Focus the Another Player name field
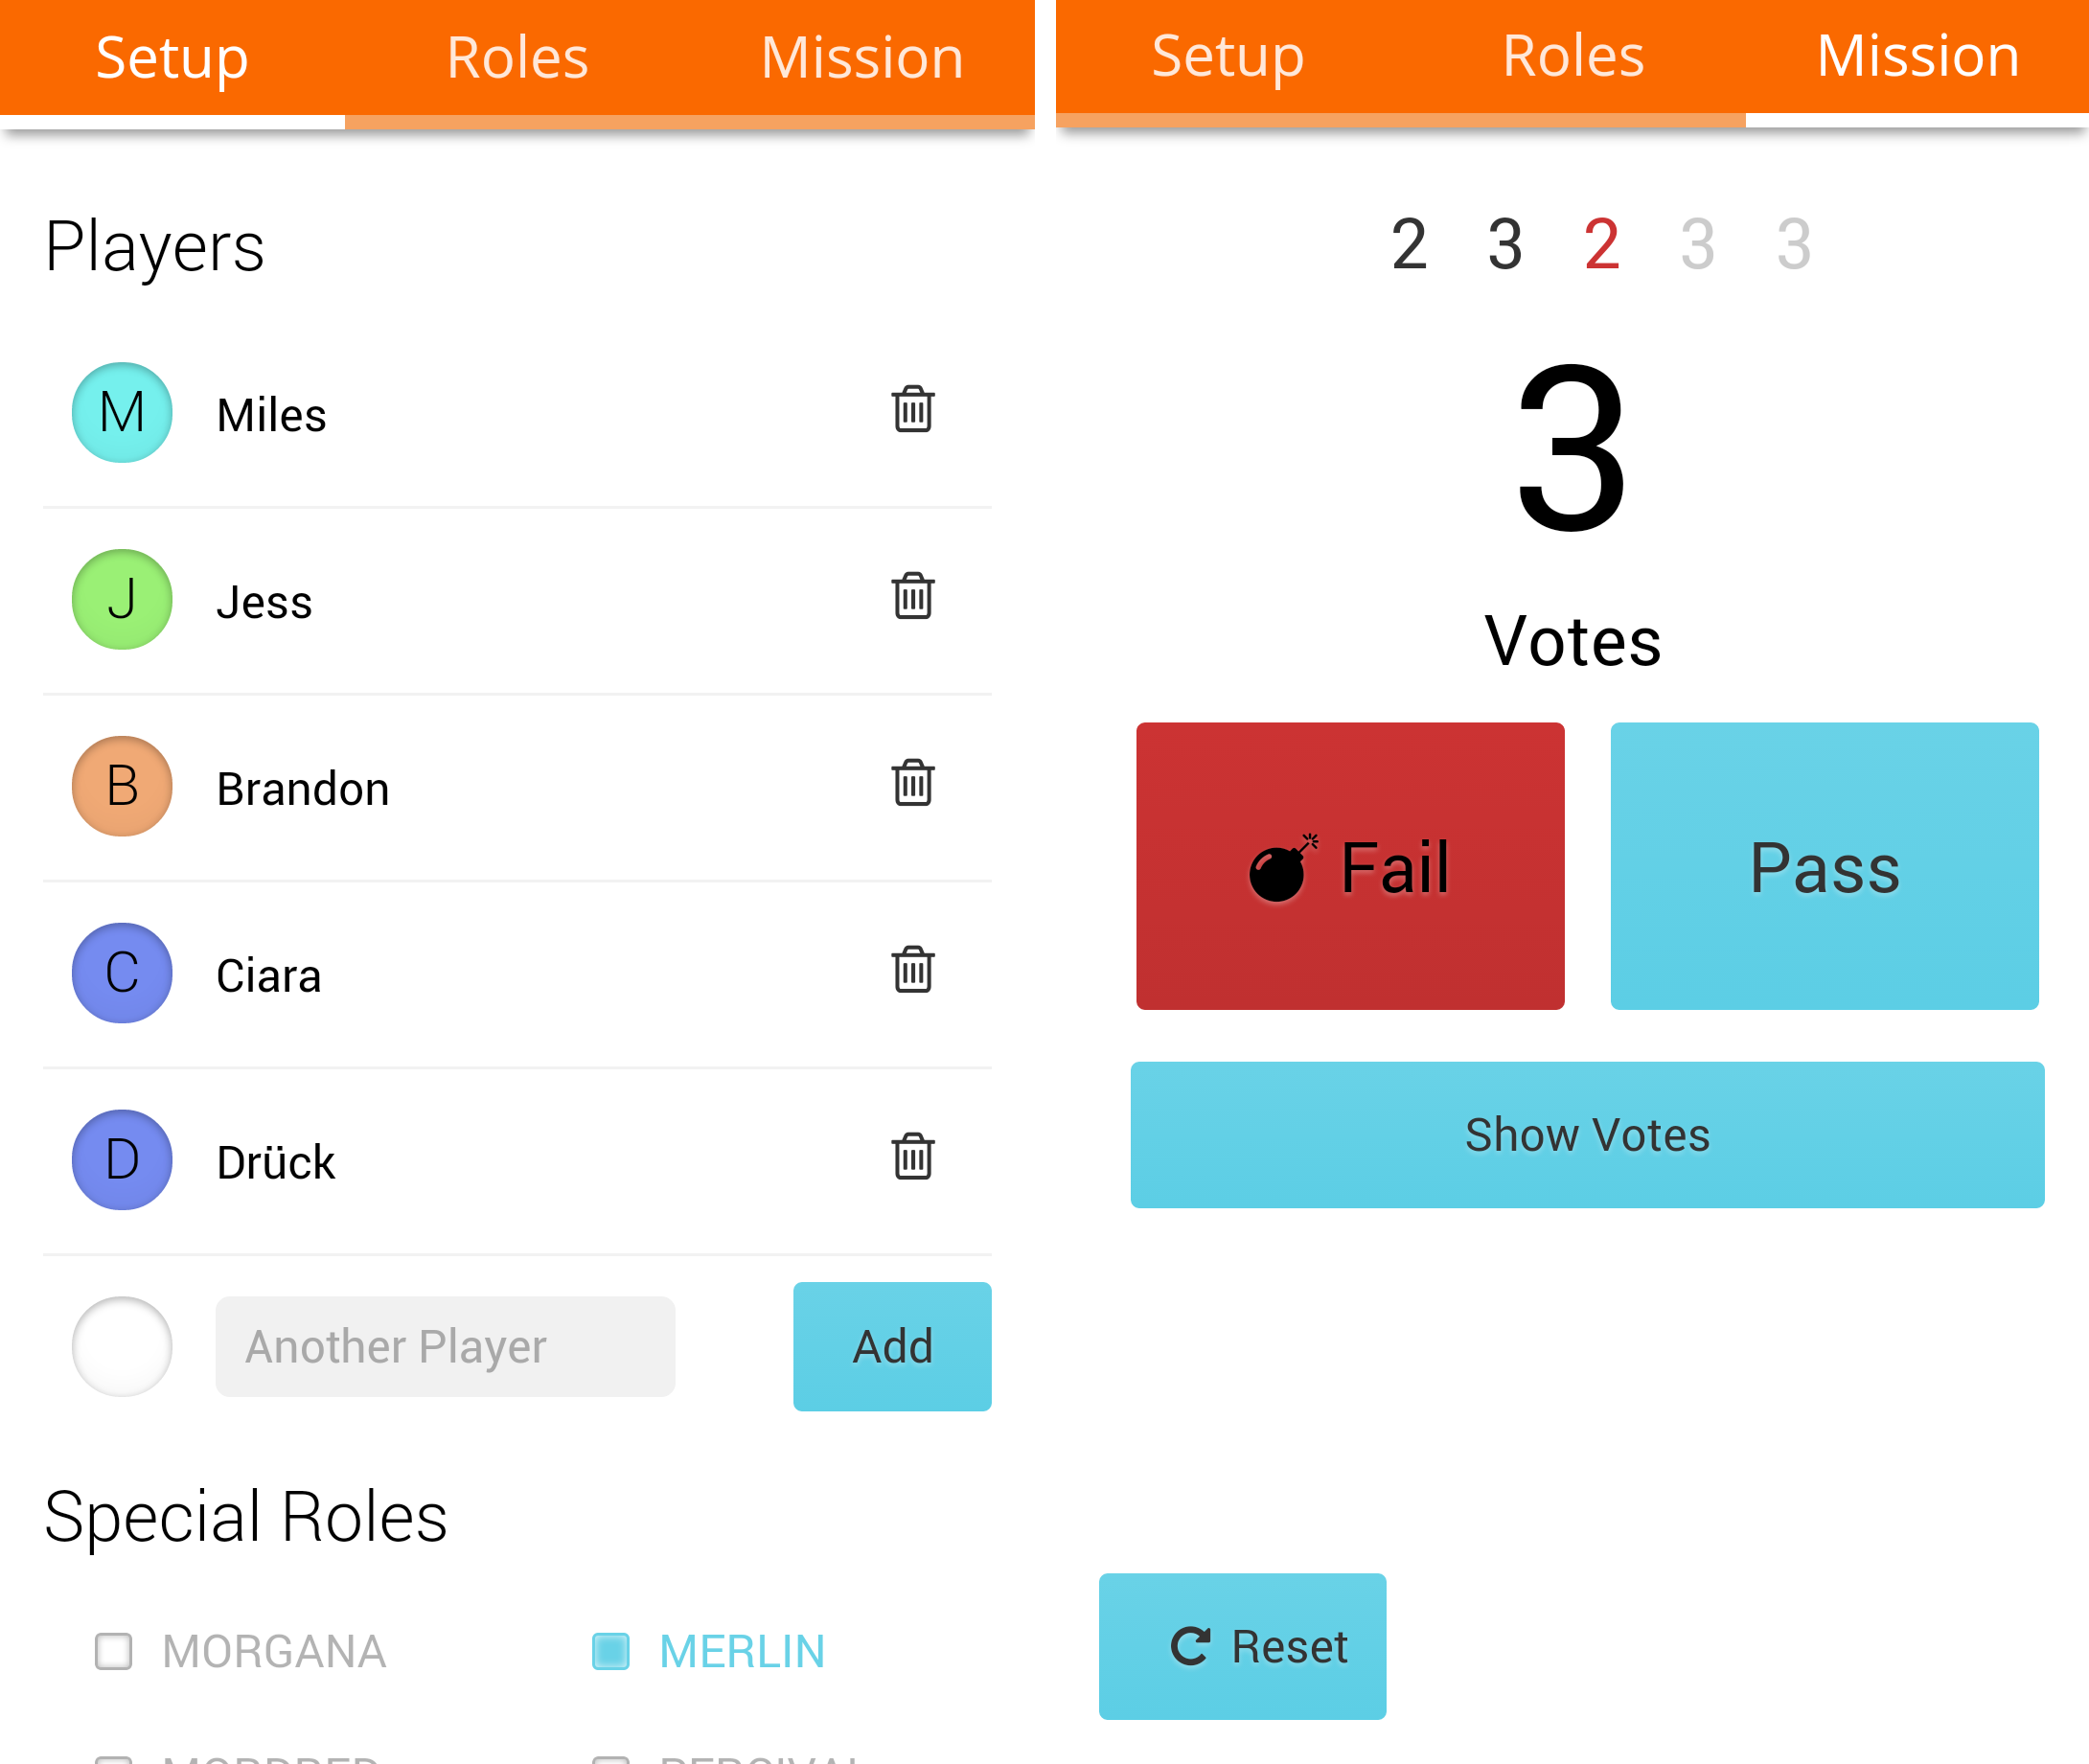This screenshot has height=1764, width=2089. tap(445, 1347)
